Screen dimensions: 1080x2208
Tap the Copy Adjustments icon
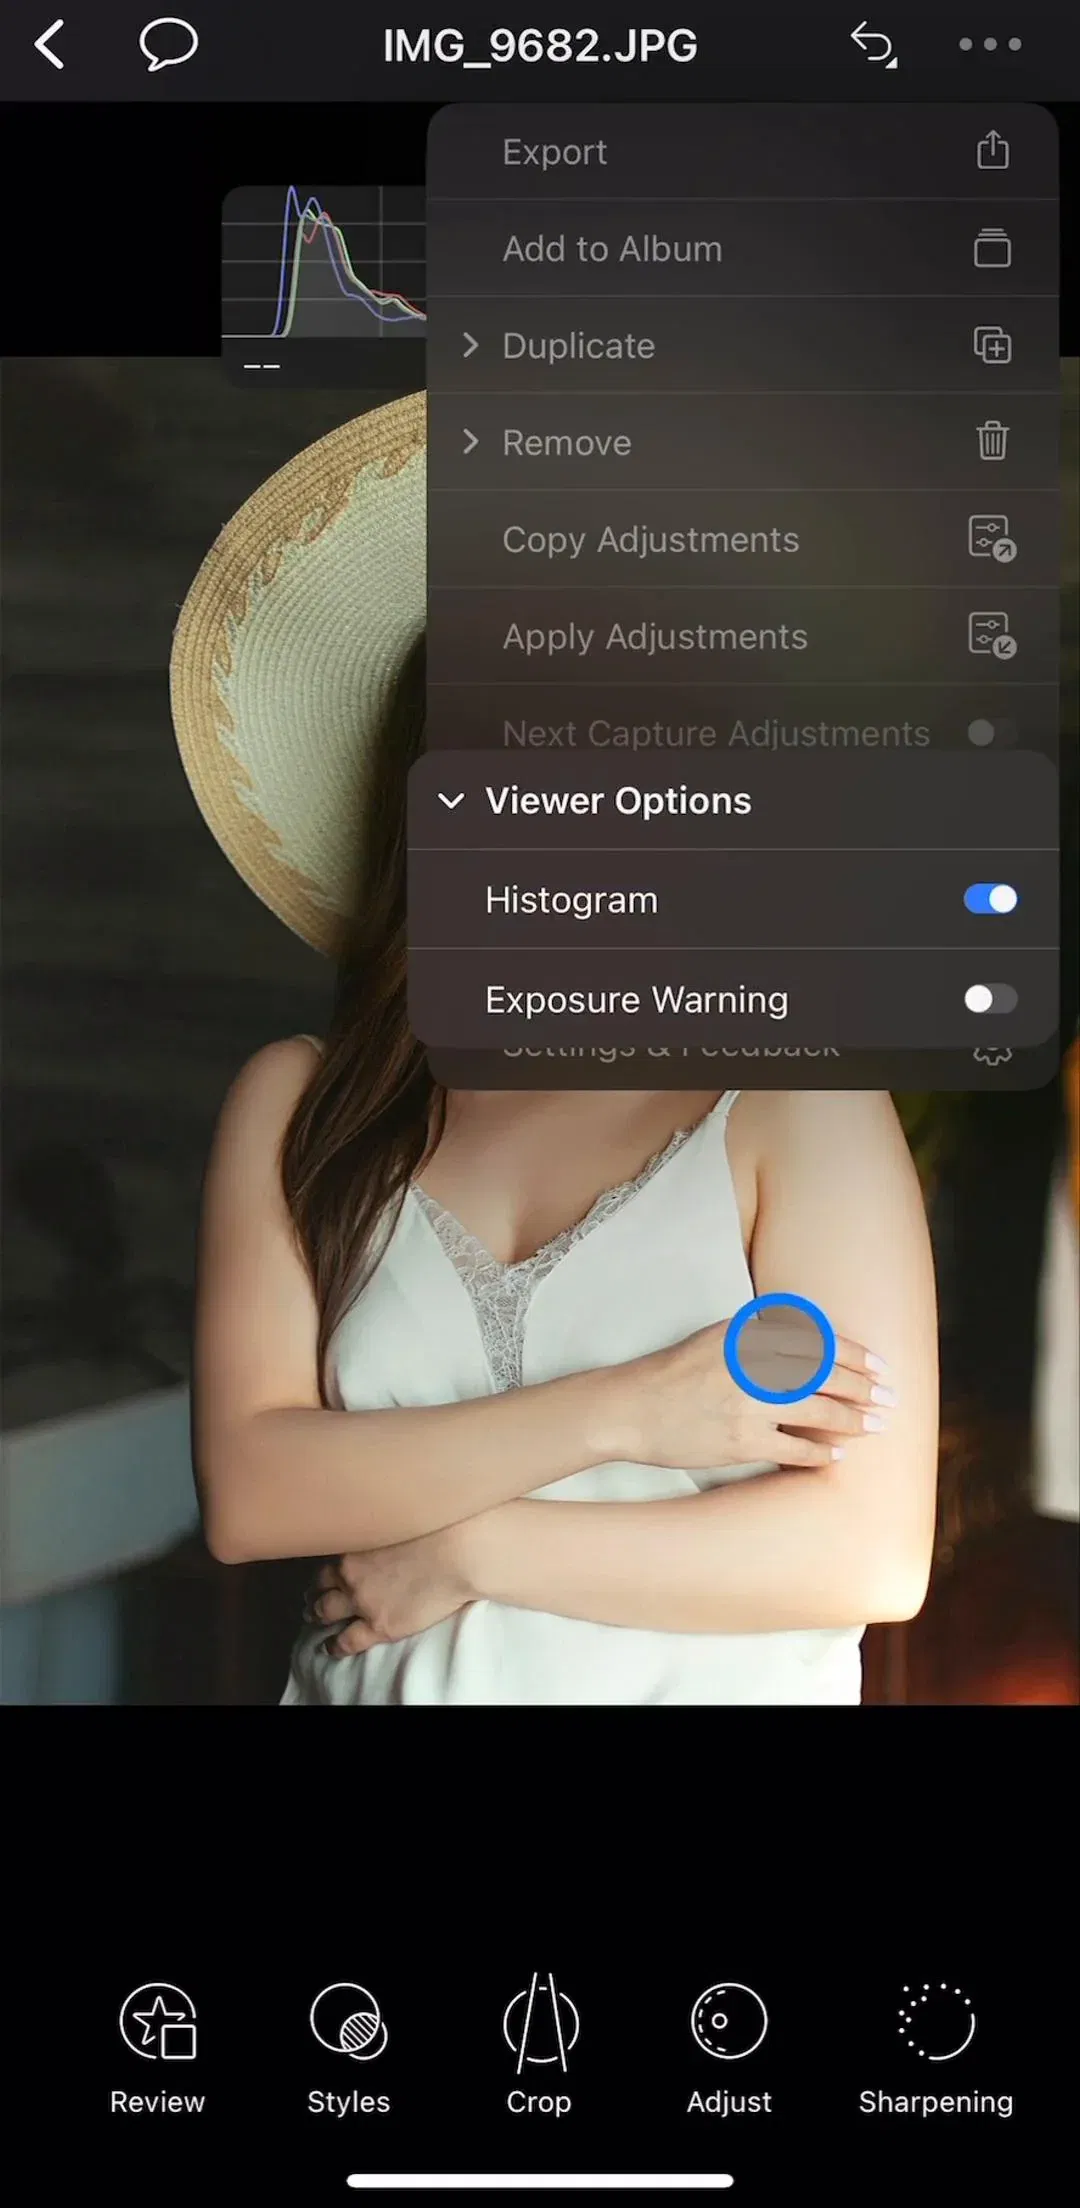pyautogui.click(x=992, y=539)
